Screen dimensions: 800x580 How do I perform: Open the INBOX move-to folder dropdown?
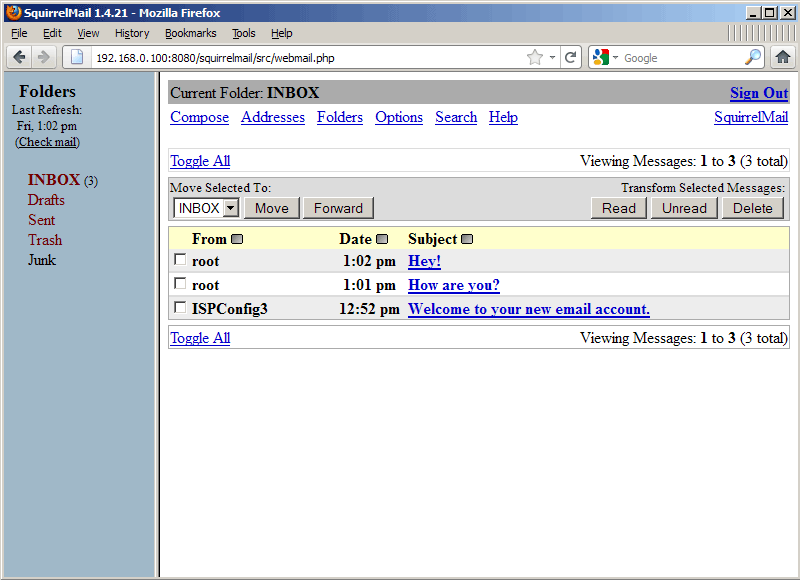click(230, 208)
